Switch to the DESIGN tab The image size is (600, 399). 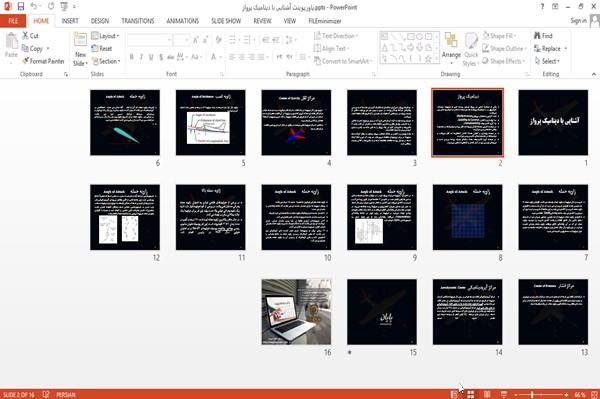(x=100, y=21)
